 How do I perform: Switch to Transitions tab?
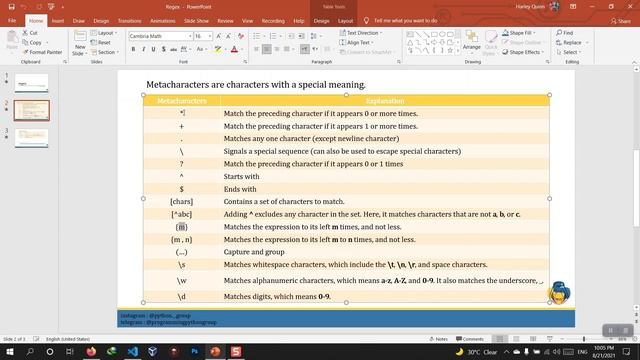pos(129,20)
